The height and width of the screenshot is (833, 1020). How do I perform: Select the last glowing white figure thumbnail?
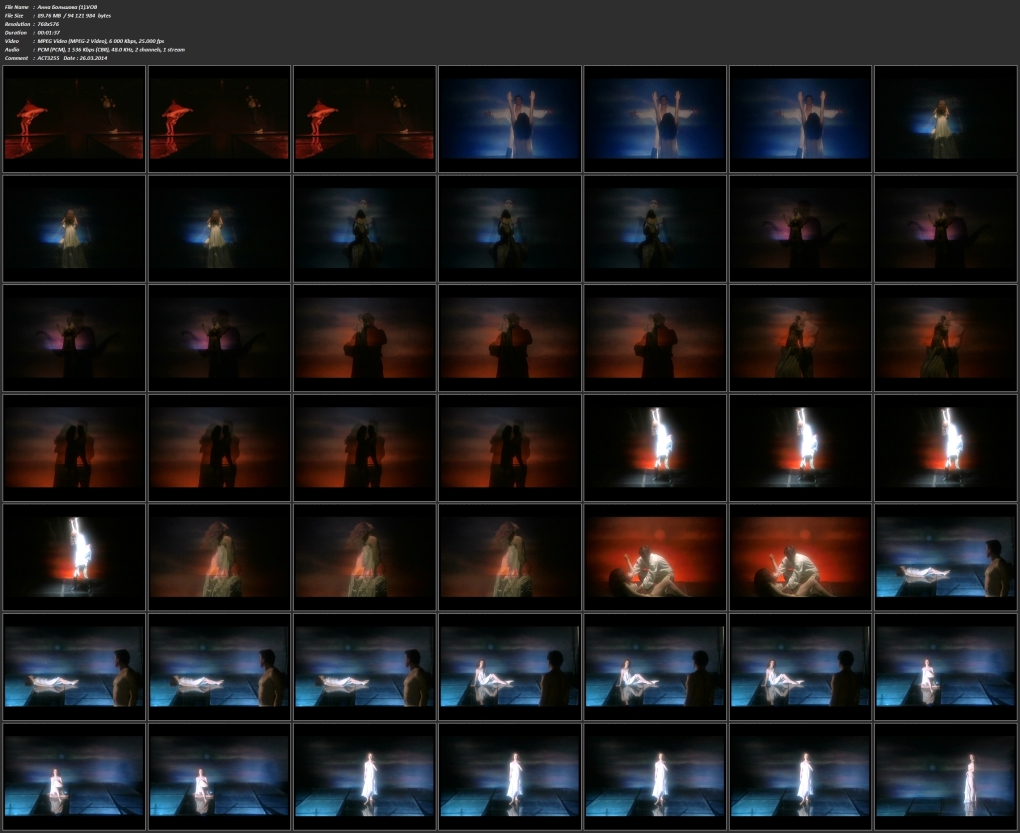[74, 557]
